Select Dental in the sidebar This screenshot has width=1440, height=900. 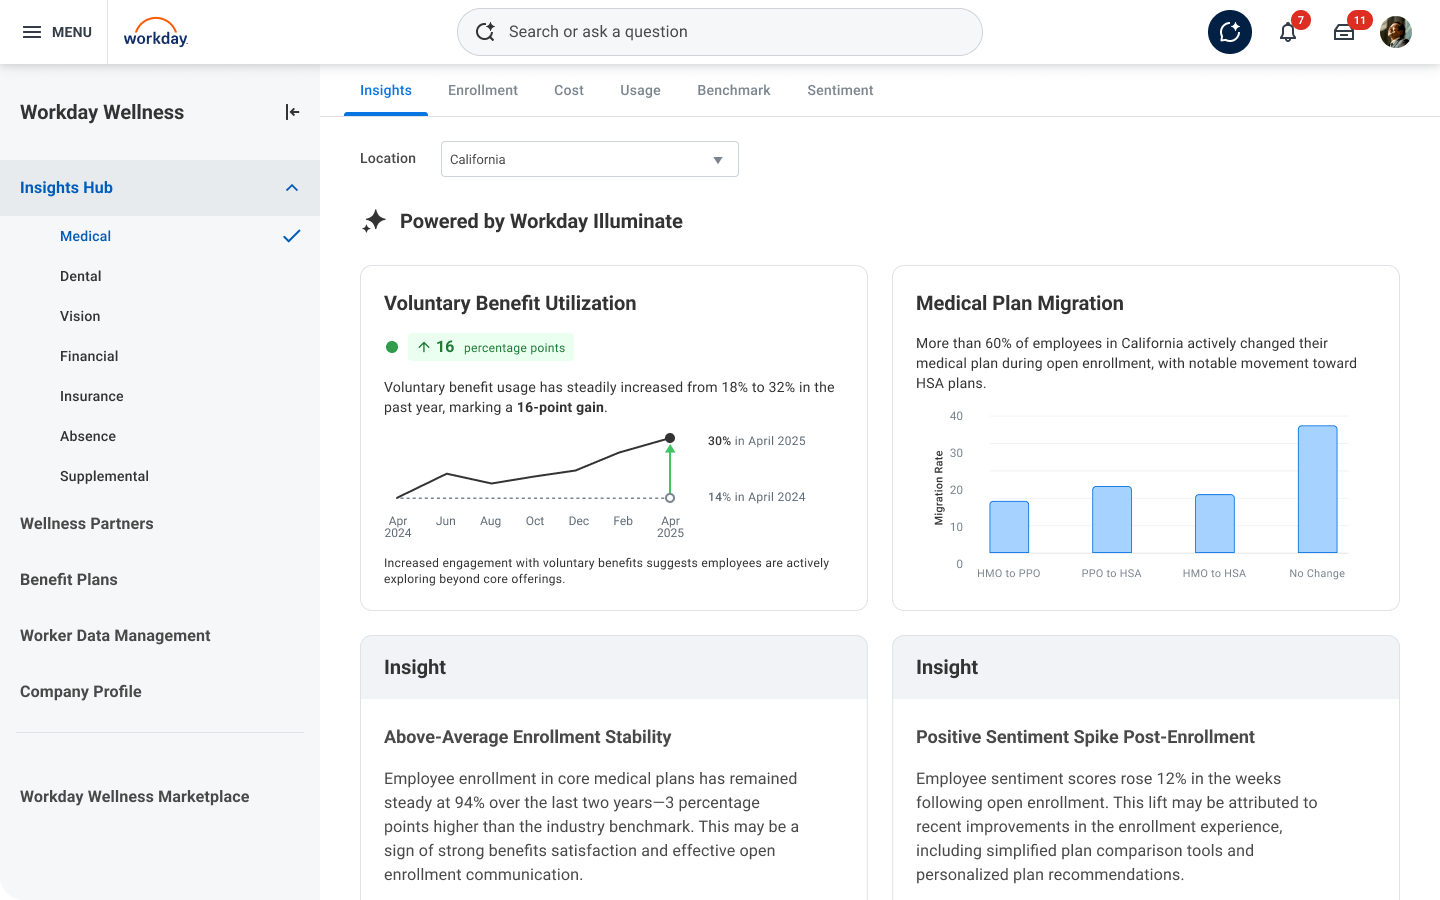pyautogui.click(x=81, y=276)
